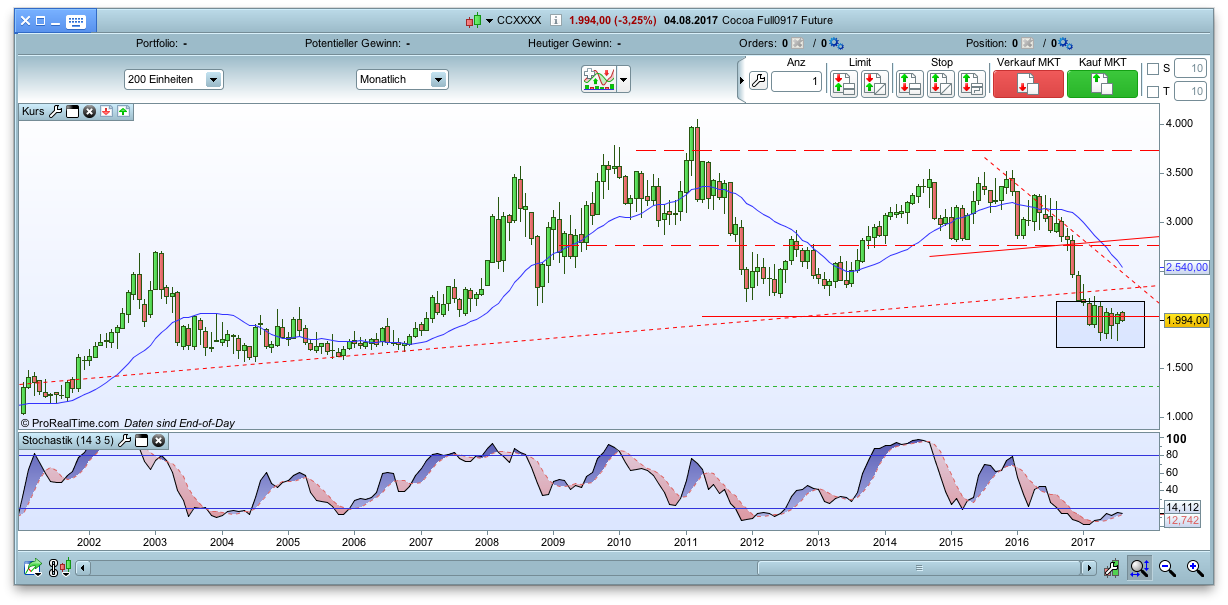Open Kurs panel wrench settings
The width and height of the screenshot is (1228, 605).
[x=56, y=112]
